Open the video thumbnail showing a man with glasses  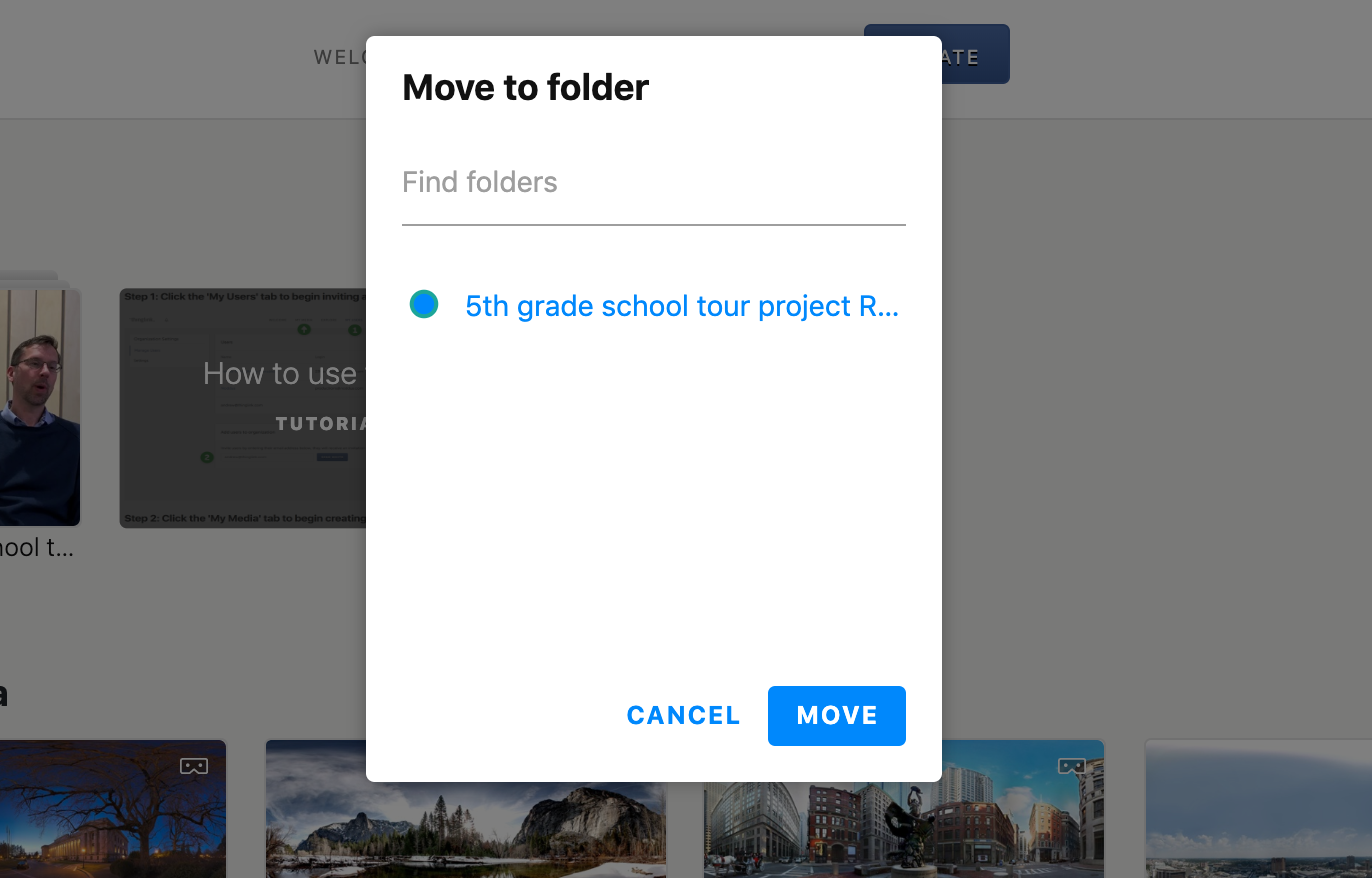pyautogui.click(x=40, y=407)
